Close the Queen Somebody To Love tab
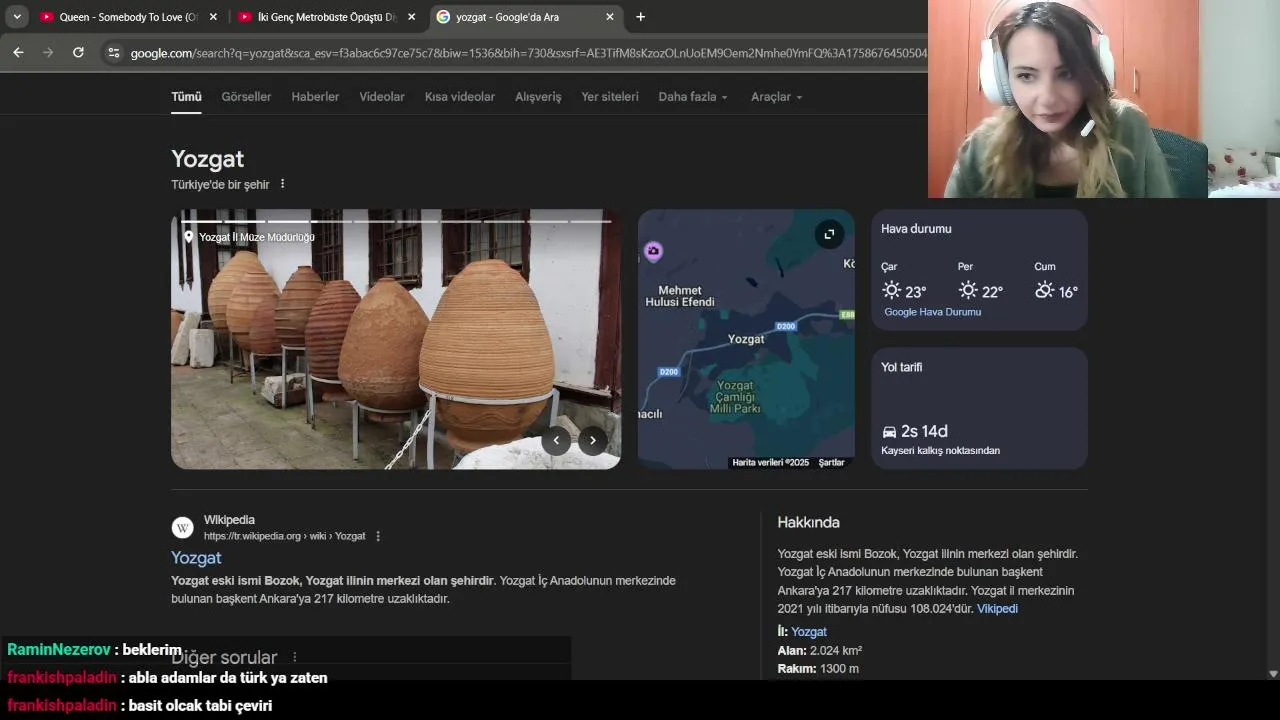Image resolution: width=1280 pixels, height=720 pixels. (213, 17)
